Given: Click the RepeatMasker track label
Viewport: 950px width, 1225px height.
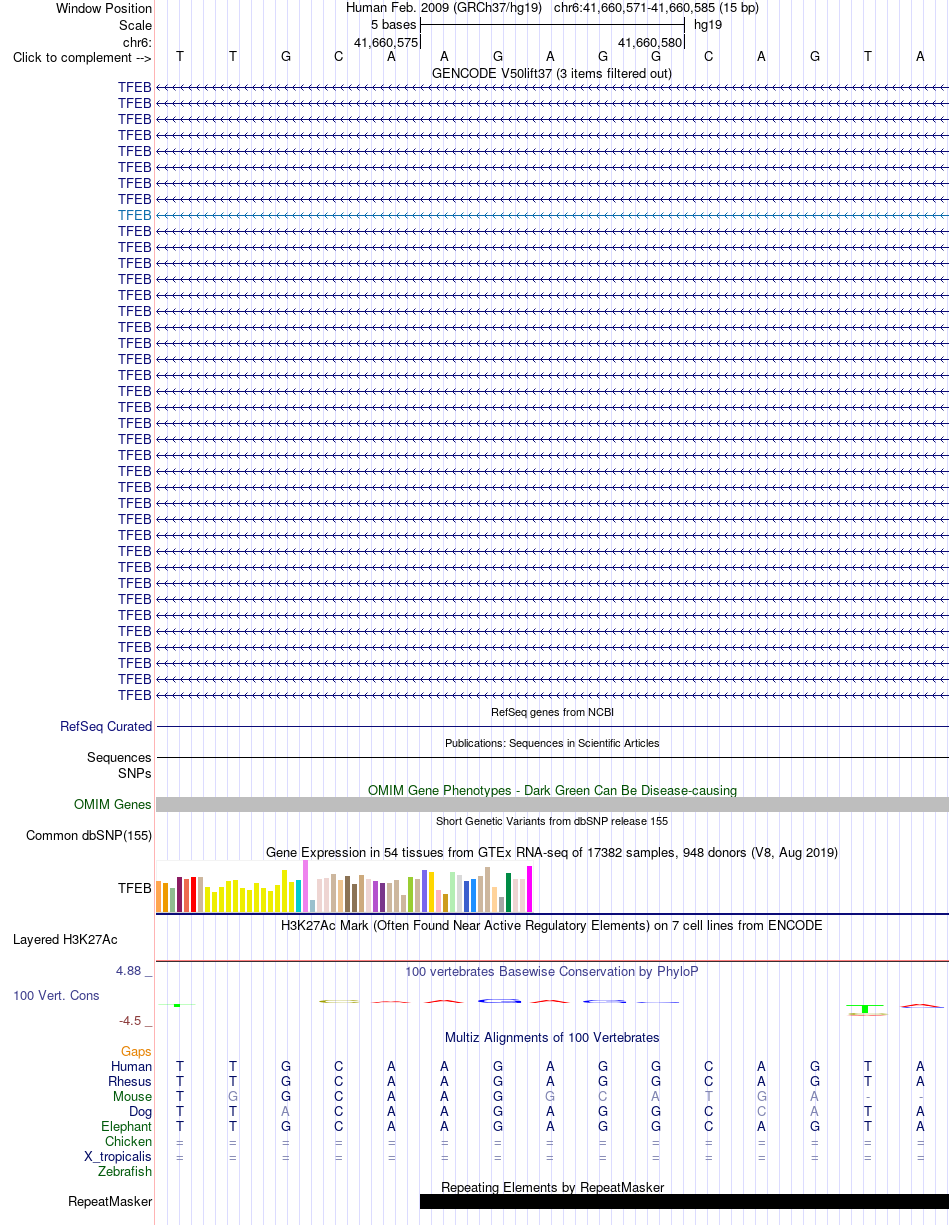Looking at the screenshot, I should pos(110,1202).
